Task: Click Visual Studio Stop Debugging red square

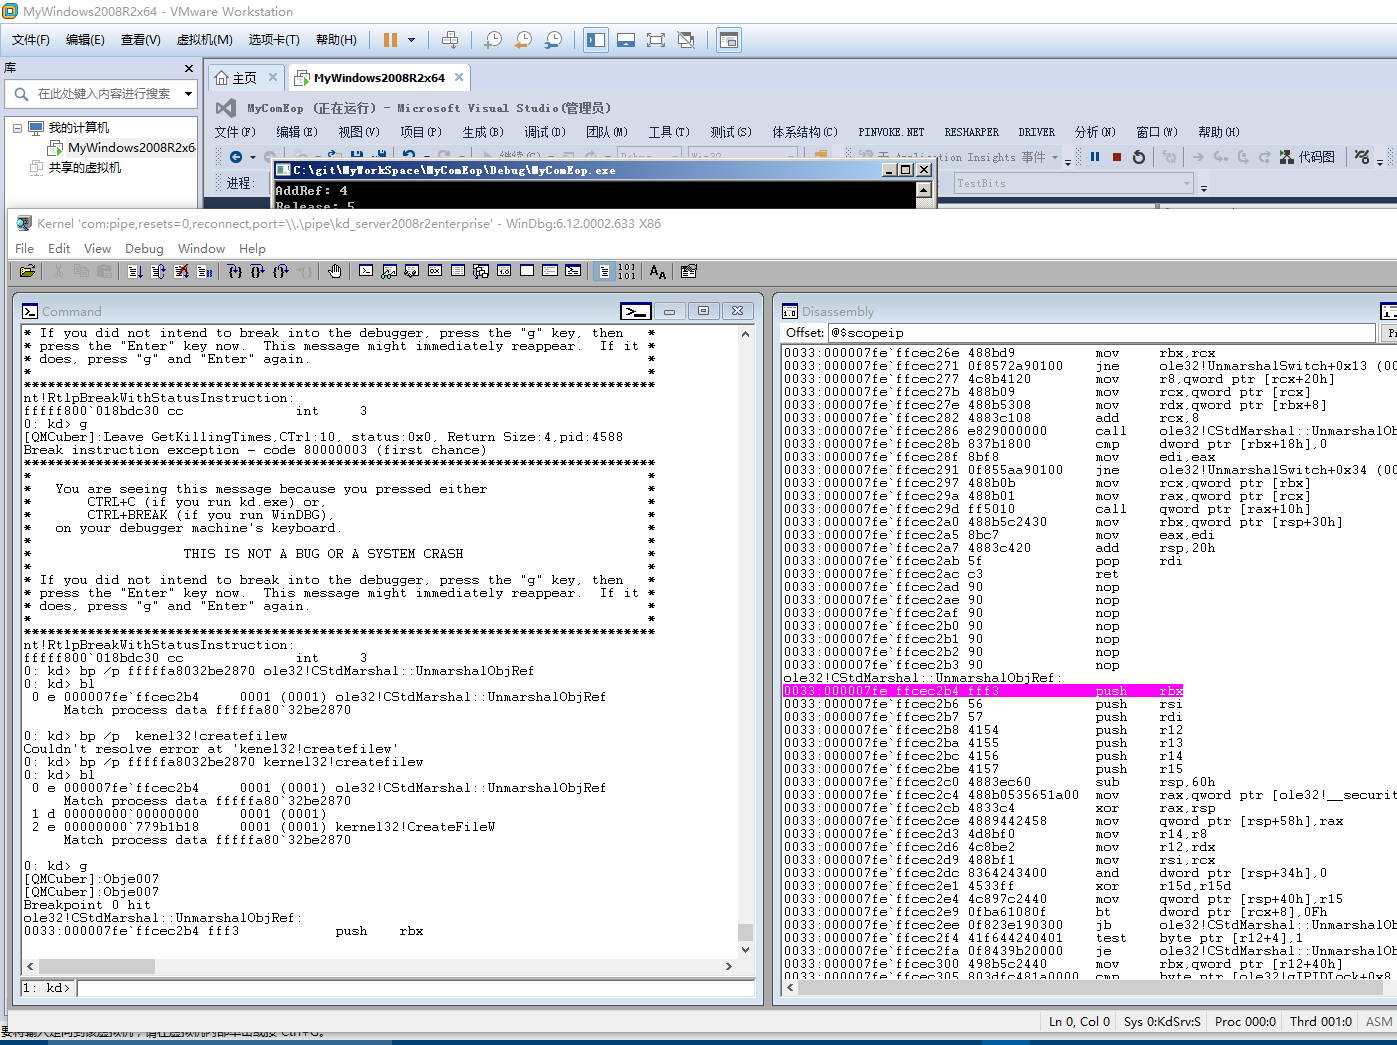Action: (x=1117, y=157)
